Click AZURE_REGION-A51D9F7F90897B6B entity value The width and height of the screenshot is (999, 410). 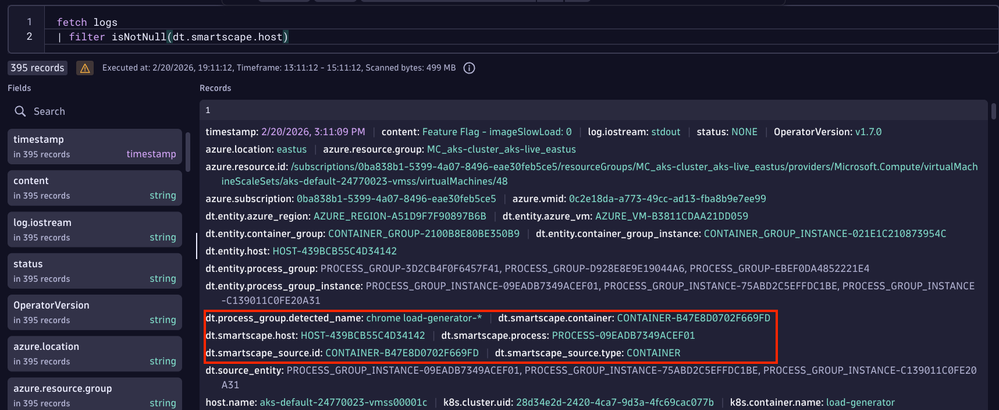pos(399,216)
